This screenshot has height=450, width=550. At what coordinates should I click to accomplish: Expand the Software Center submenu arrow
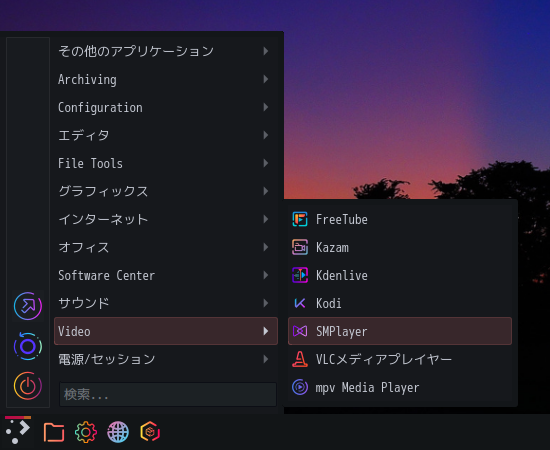266,275
